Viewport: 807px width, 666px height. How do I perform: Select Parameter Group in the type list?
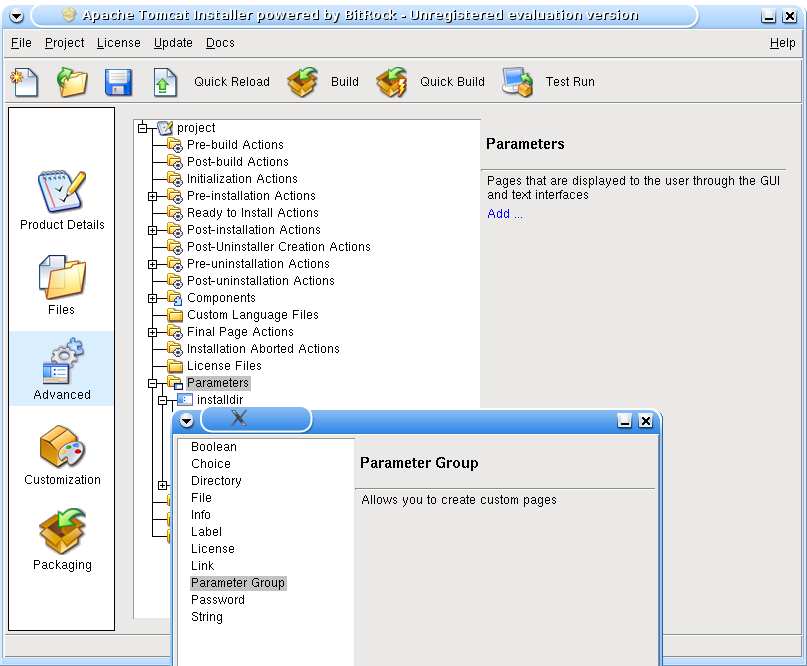(x=238, y=583)
